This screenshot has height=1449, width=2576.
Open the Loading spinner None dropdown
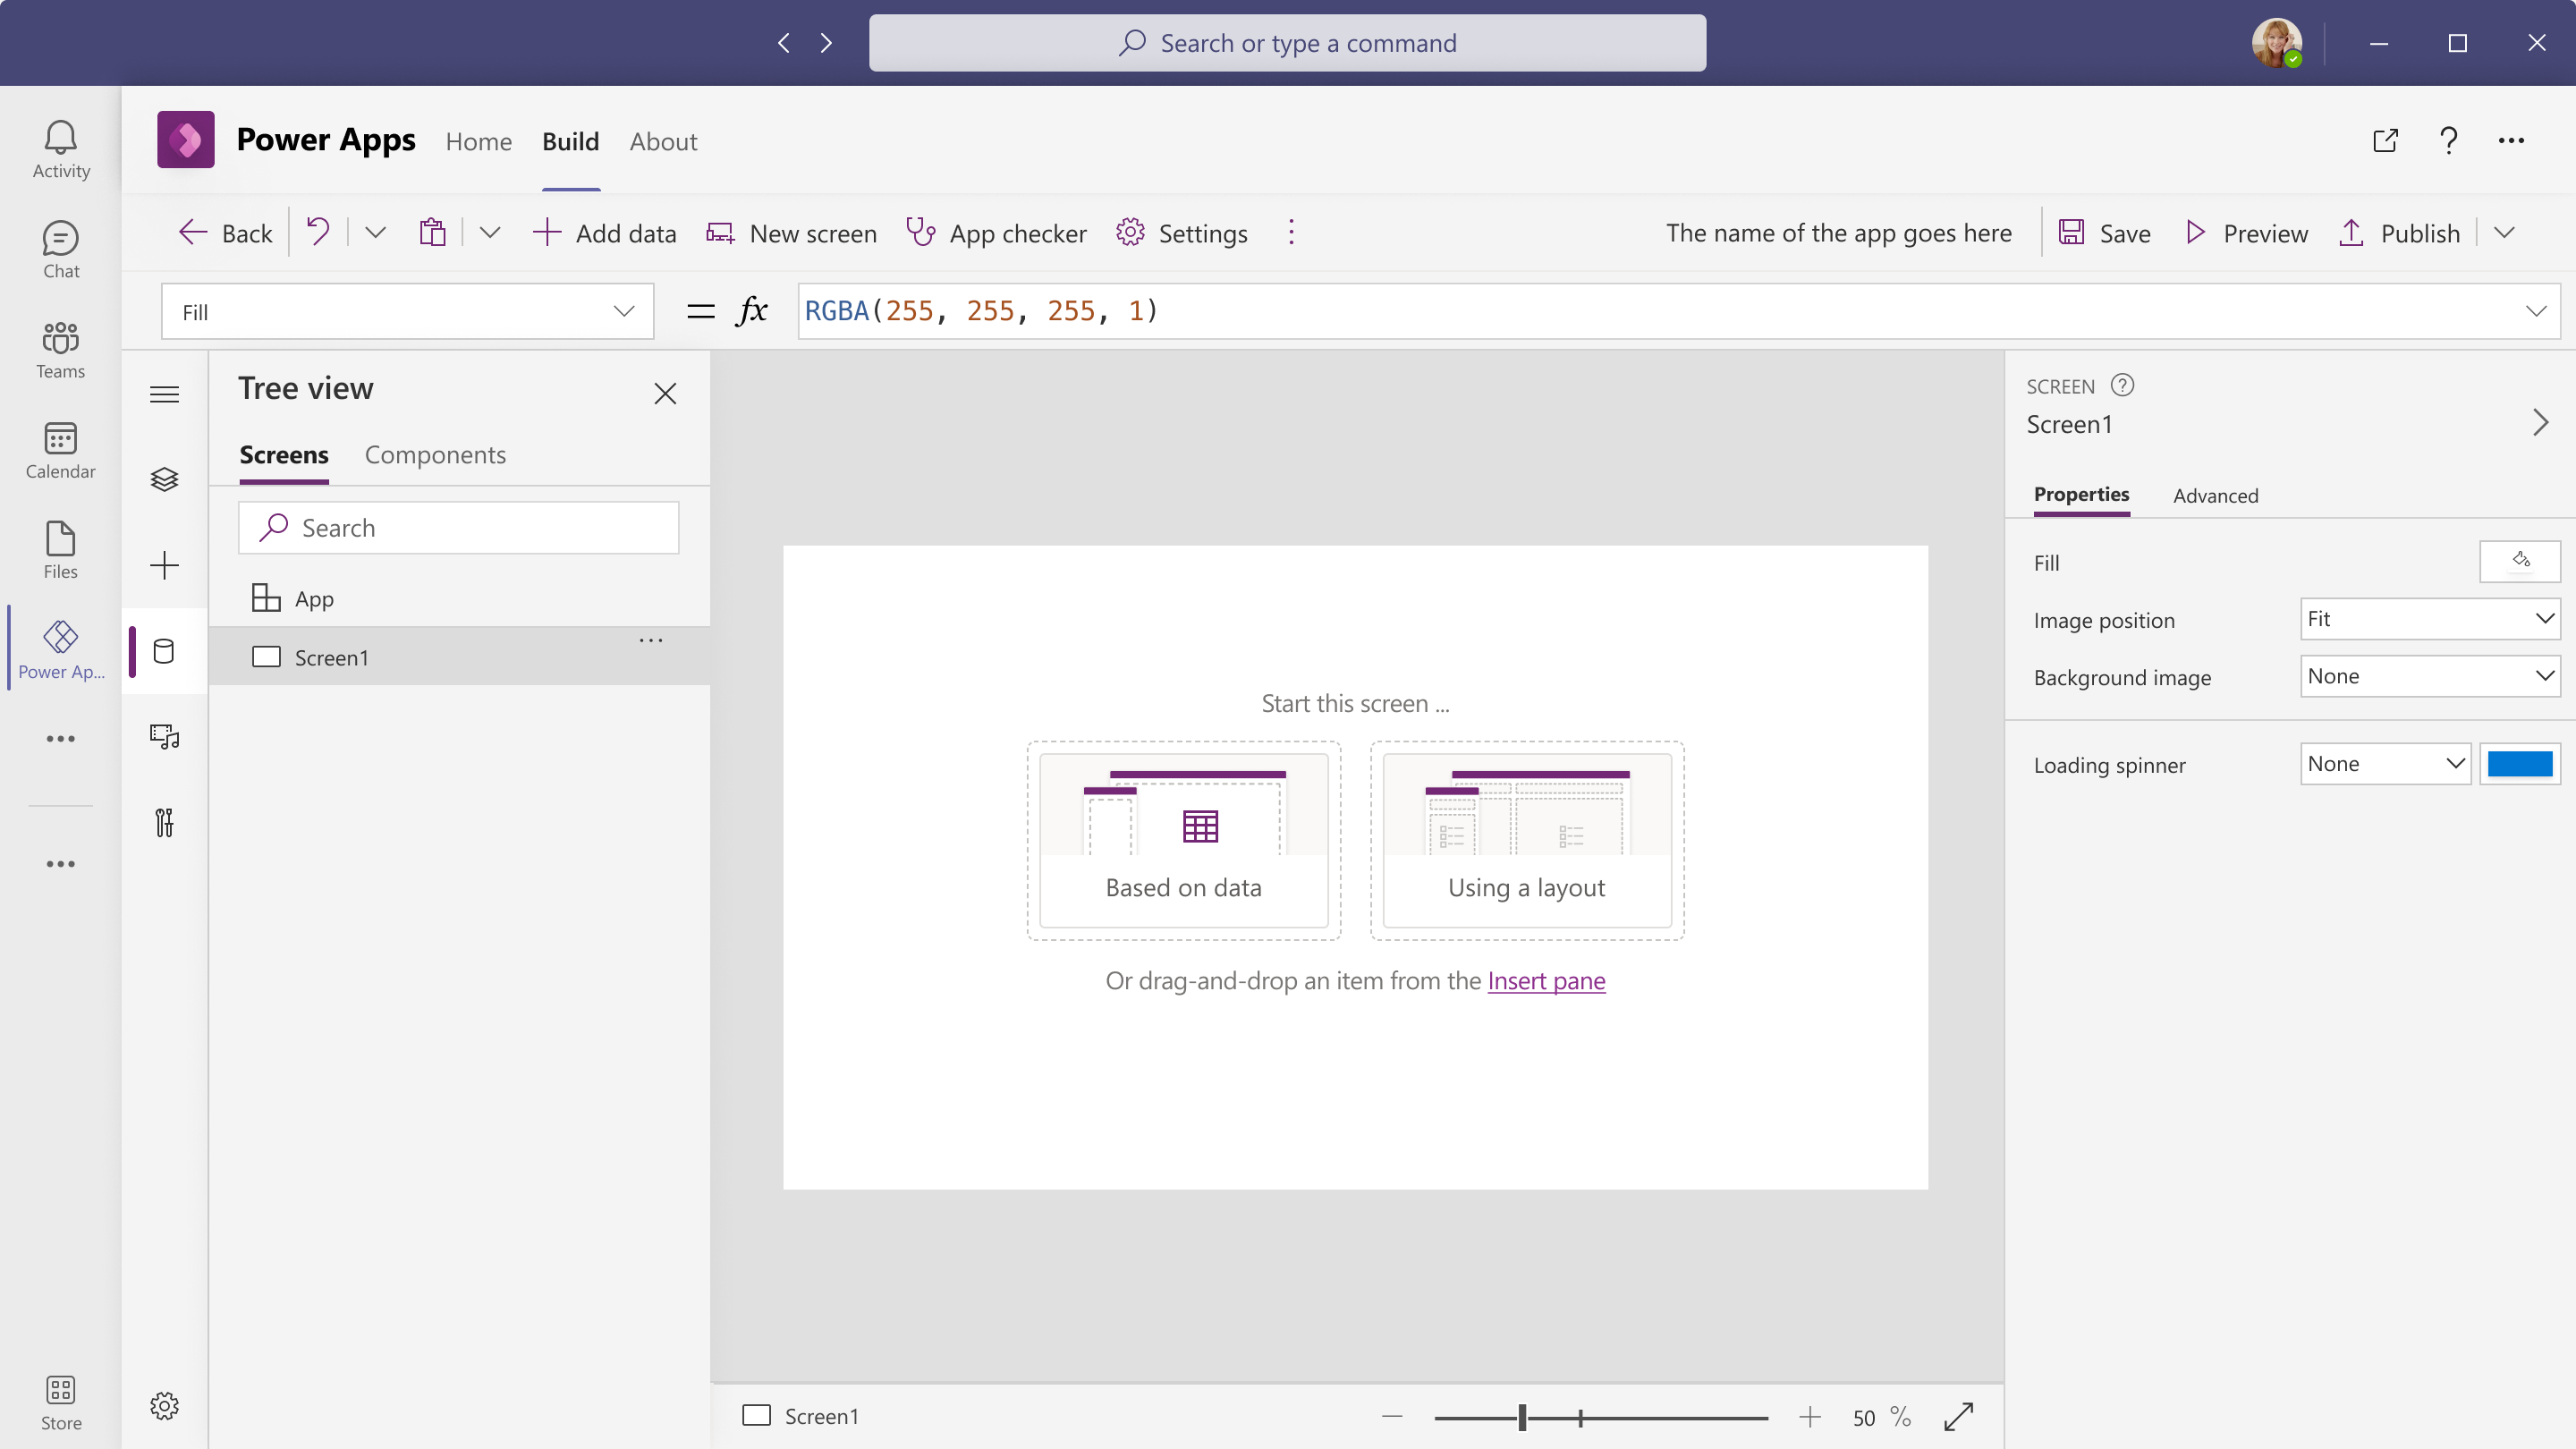point(2385,764)
